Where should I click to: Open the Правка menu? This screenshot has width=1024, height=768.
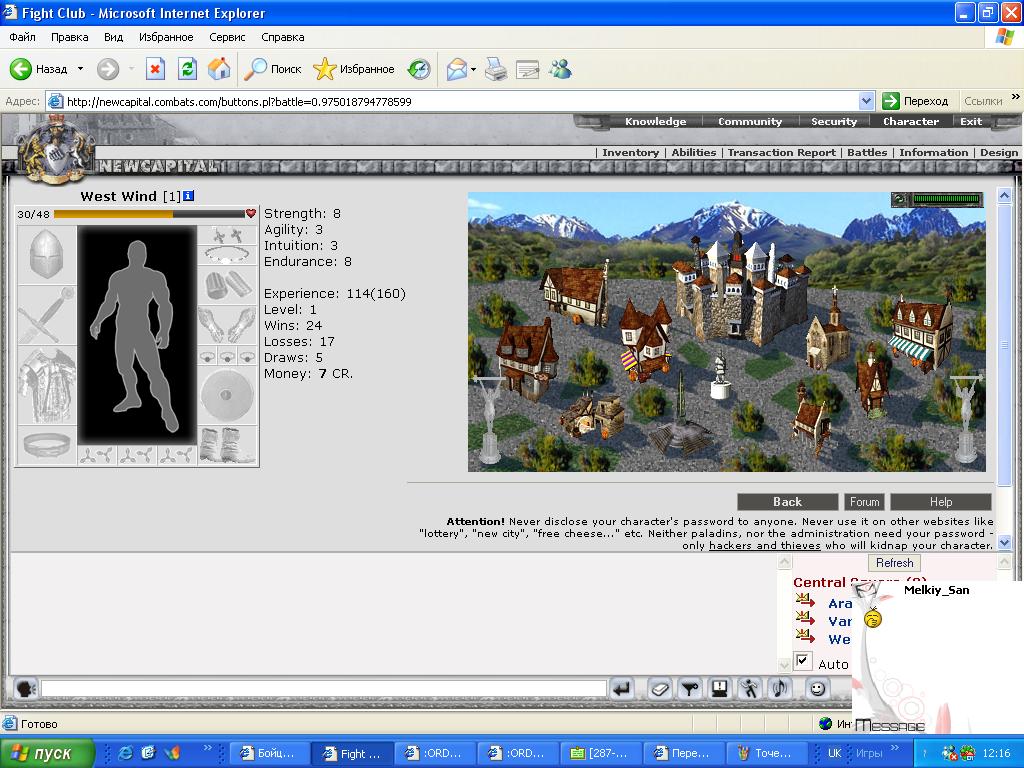point(69,37)
